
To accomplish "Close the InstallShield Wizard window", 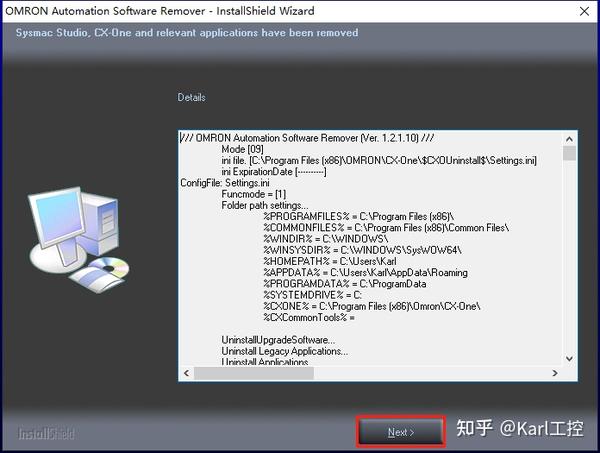I will click(584, 11).
